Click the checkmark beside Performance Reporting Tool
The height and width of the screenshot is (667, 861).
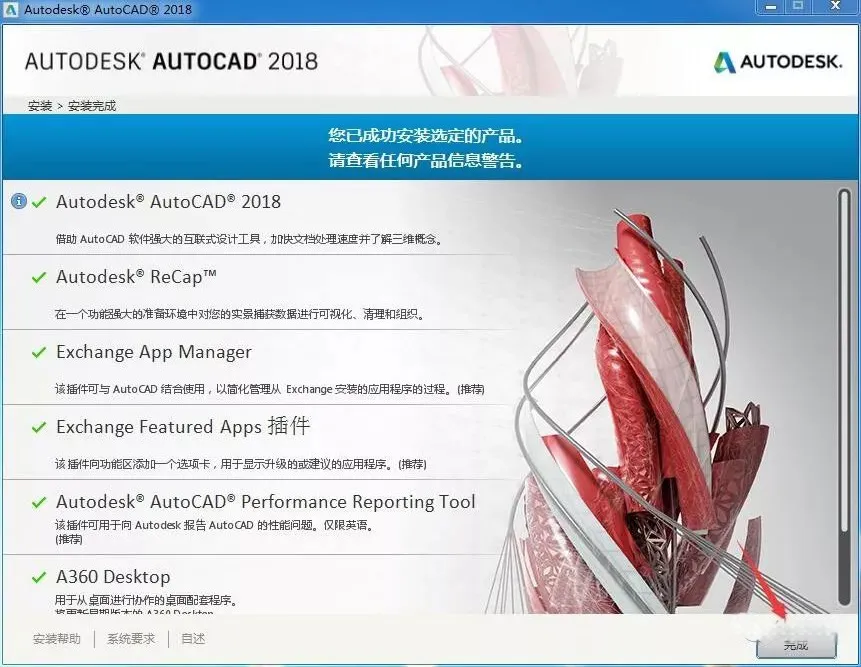(x=38, y=502)
